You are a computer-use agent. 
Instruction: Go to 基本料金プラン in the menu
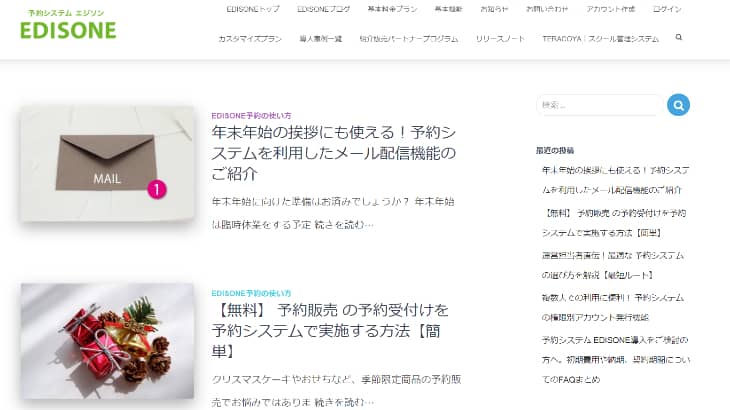point(392,9)
